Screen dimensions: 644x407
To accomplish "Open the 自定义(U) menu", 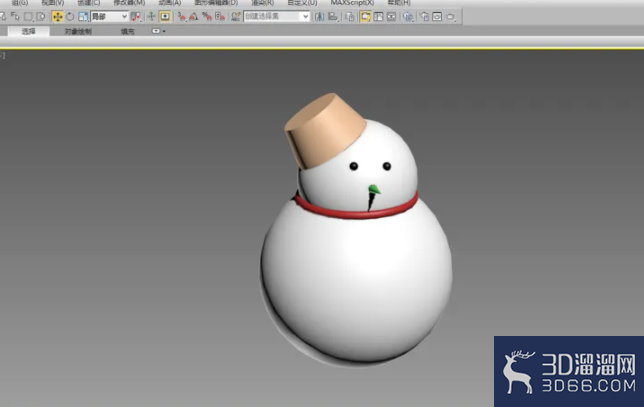I will tap(302, 2).
